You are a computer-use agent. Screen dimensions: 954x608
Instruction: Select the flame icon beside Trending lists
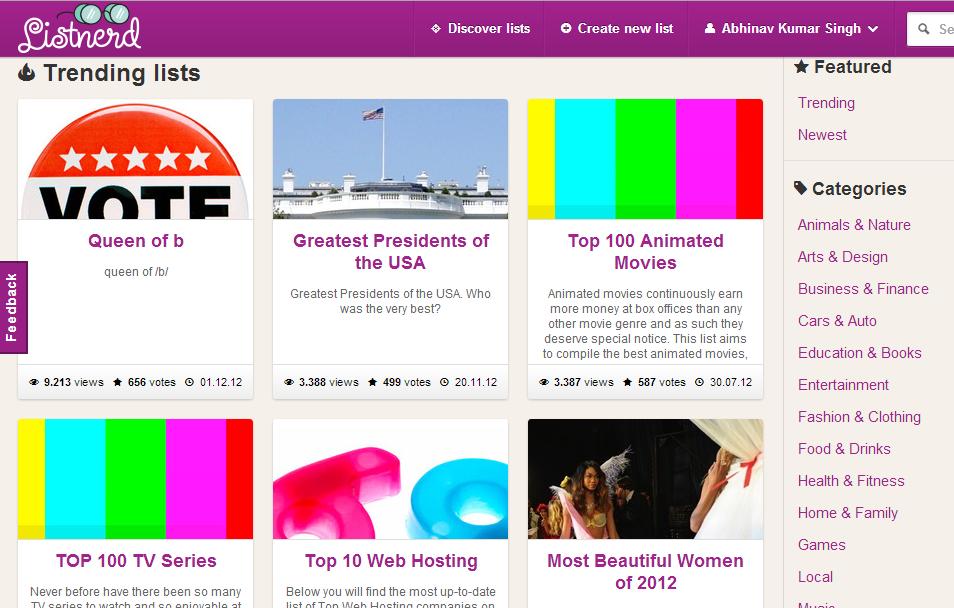[26, 72]
